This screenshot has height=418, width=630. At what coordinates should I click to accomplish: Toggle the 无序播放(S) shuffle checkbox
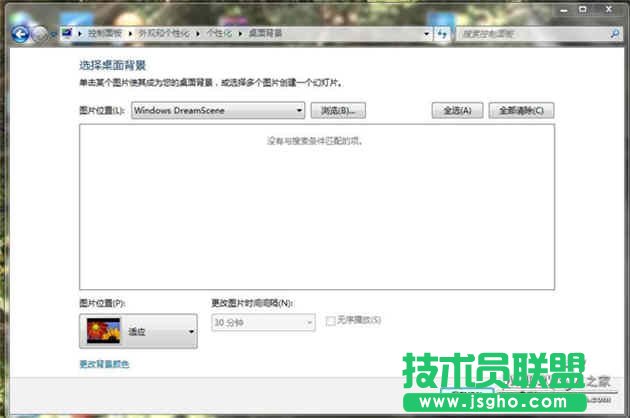tap(330, 321)
